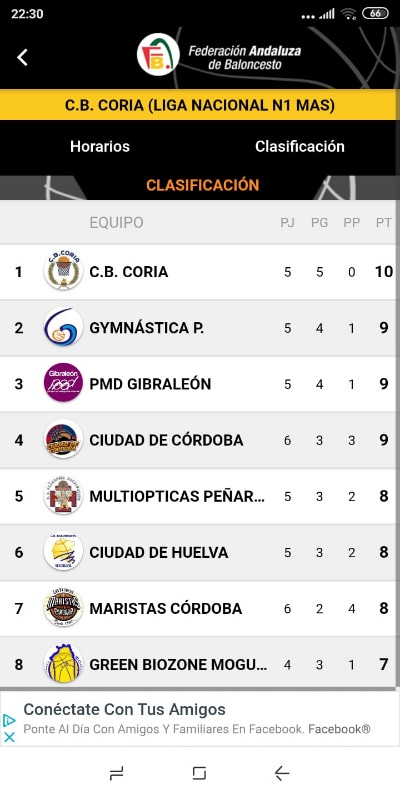
Task: Tap the PMD Gibraleón purple logo
Action: click(63, 383)
